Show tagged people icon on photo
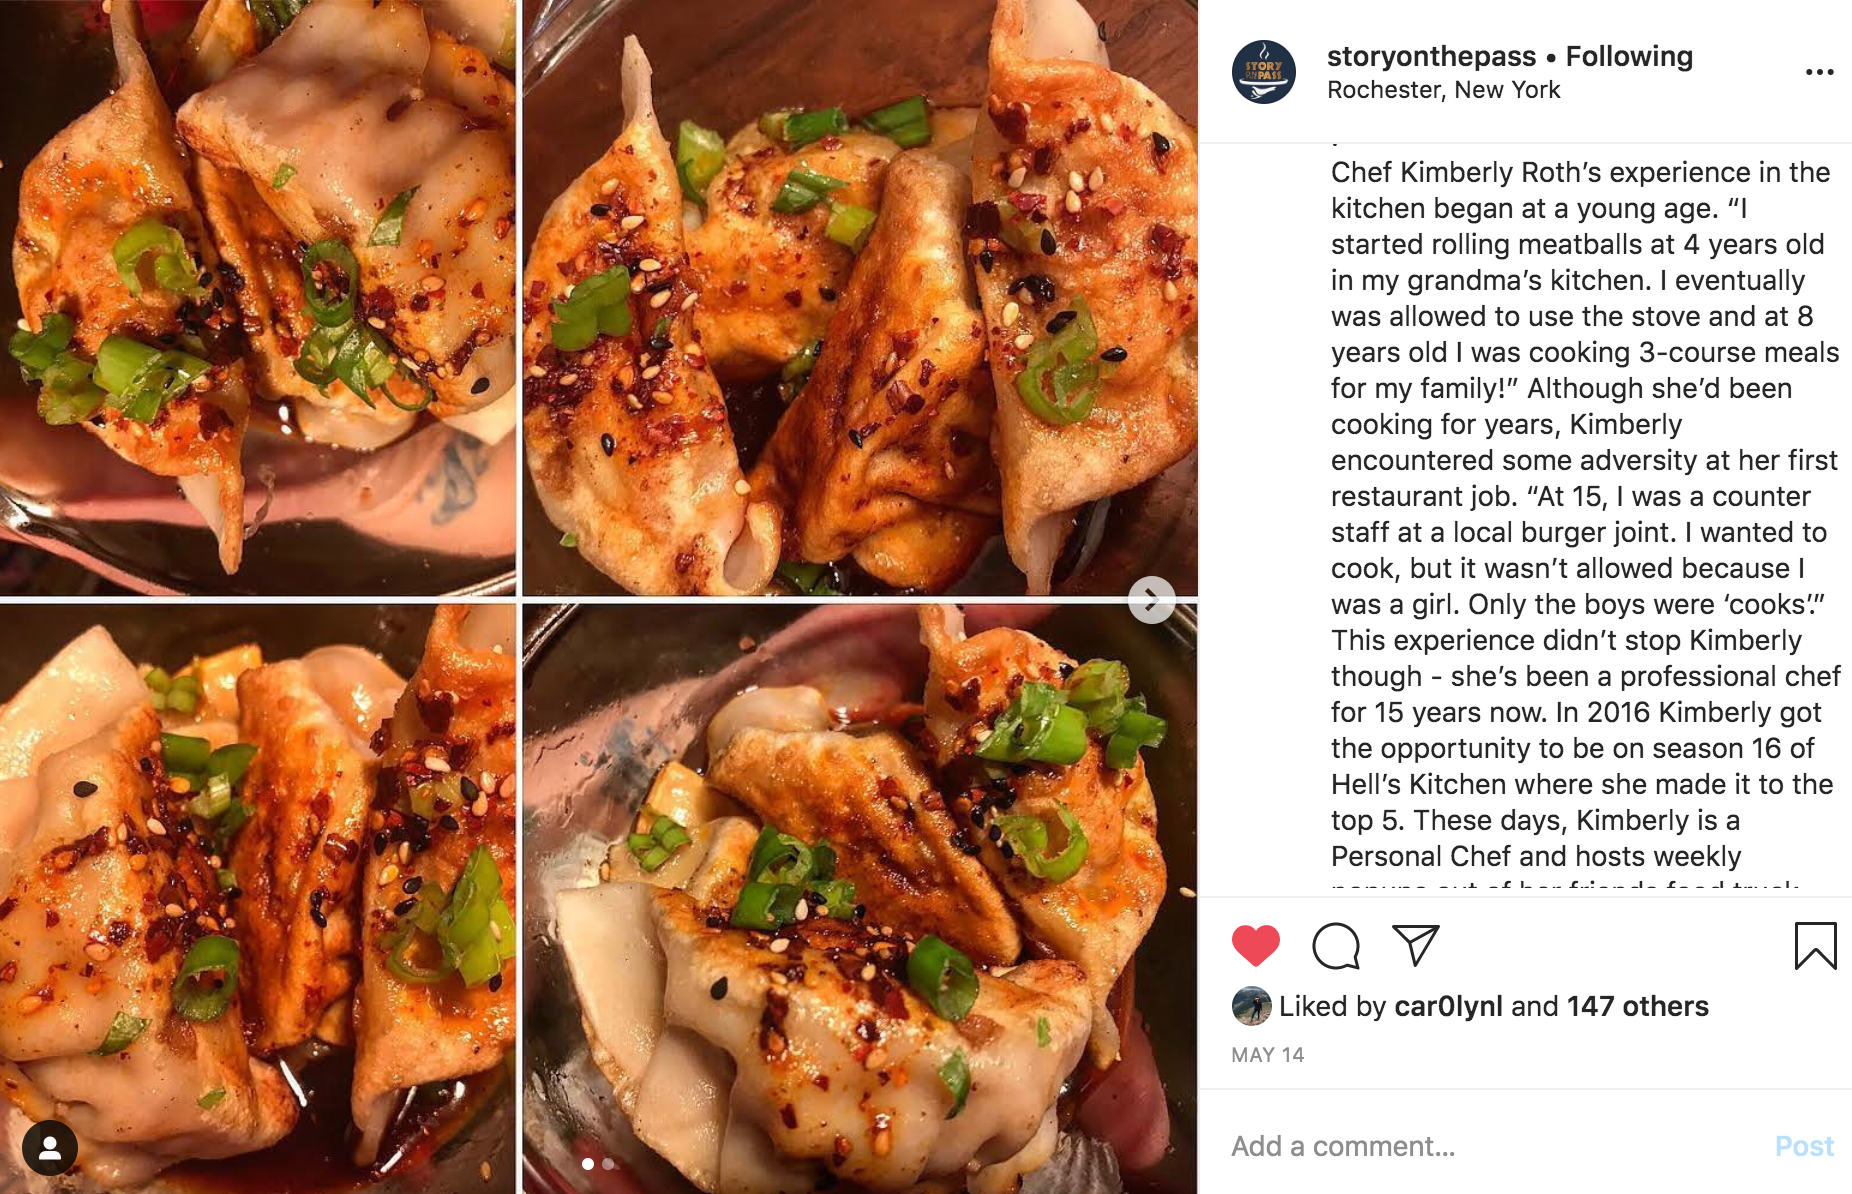1852x1194 pixels. pos(50,1147)
